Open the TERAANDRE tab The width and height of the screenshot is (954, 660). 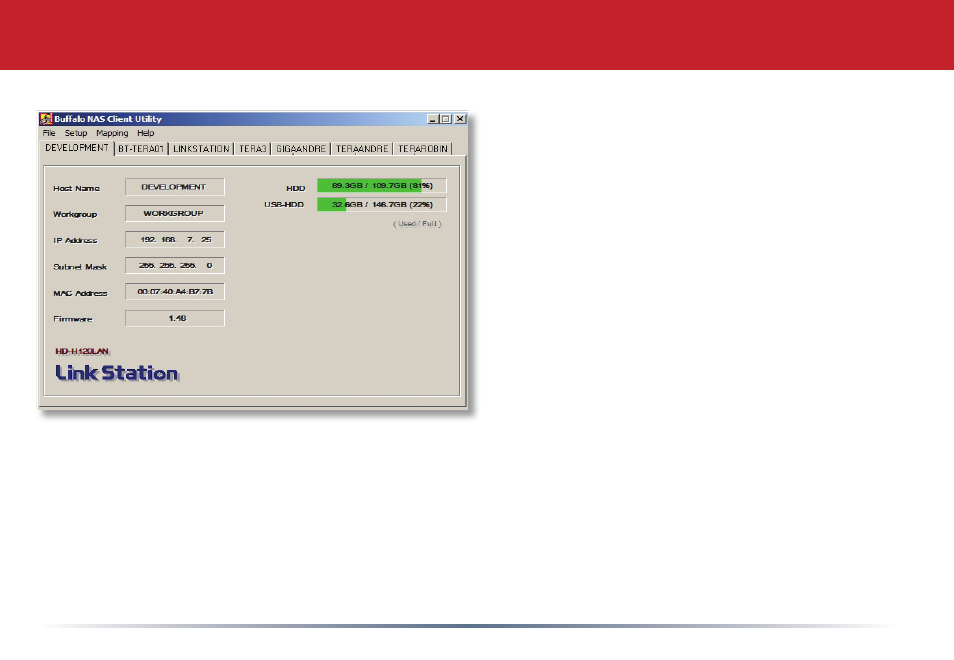(x=362, y=148)
